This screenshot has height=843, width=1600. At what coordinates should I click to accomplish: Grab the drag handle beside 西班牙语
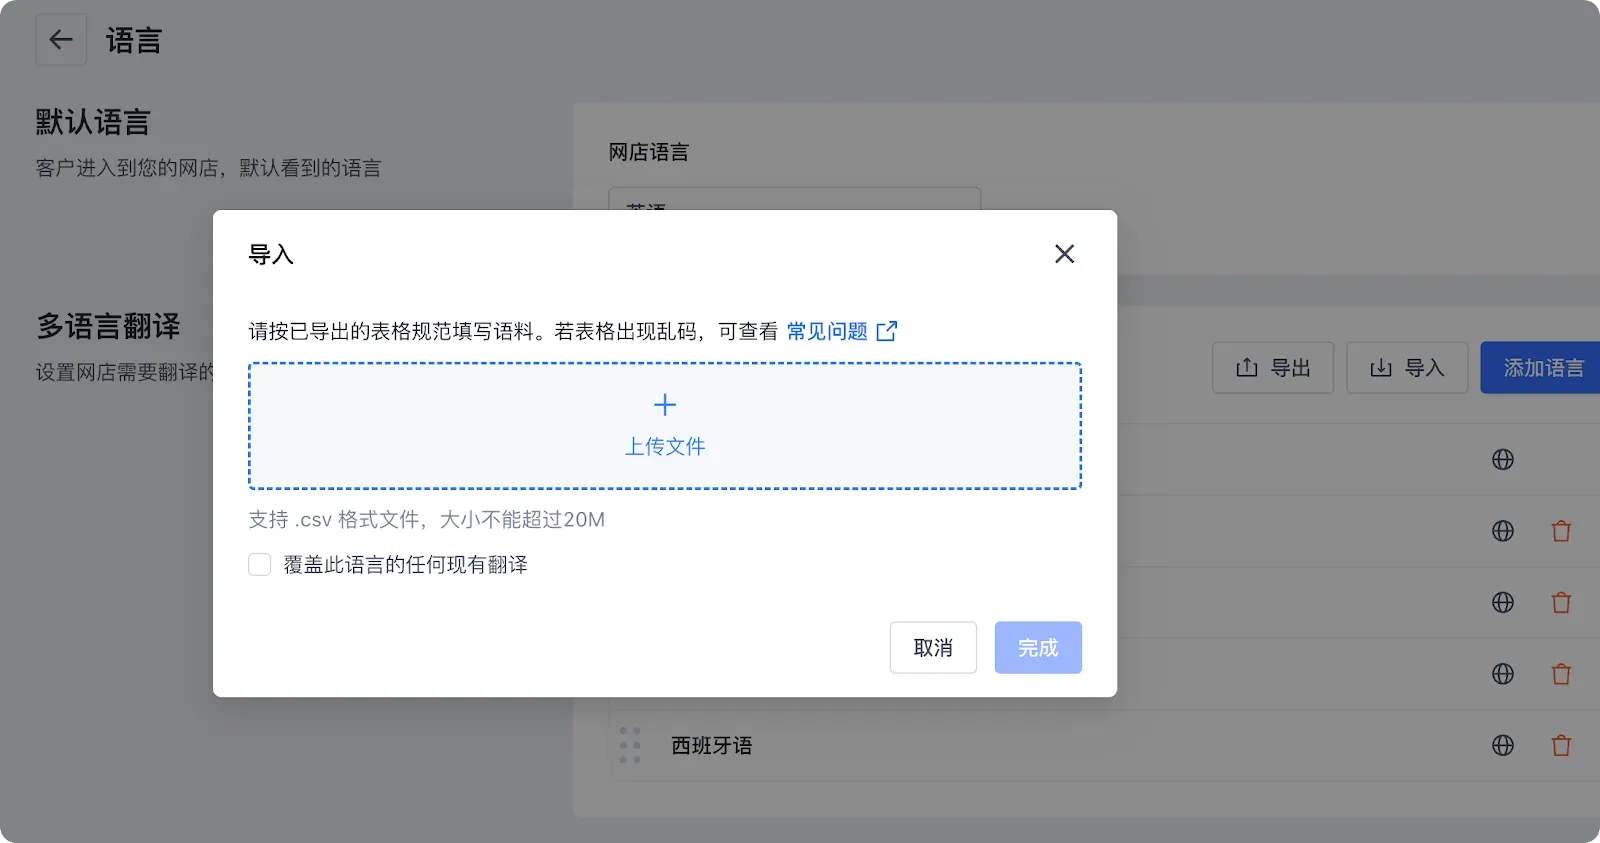click(630, 746)
